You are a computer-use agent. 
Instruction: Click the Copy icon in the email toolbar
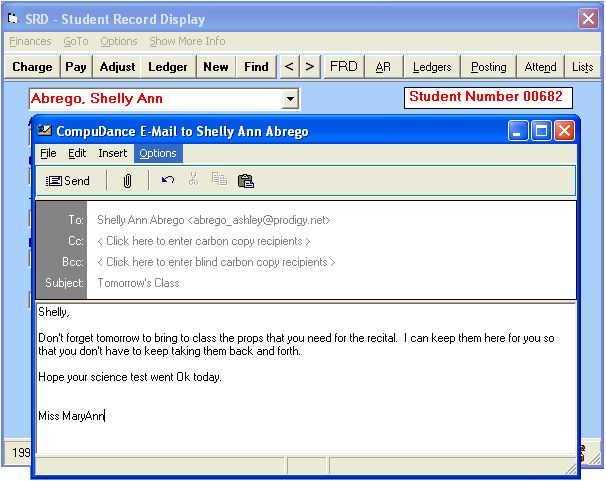pyautogui.click(x=219, y=180)
